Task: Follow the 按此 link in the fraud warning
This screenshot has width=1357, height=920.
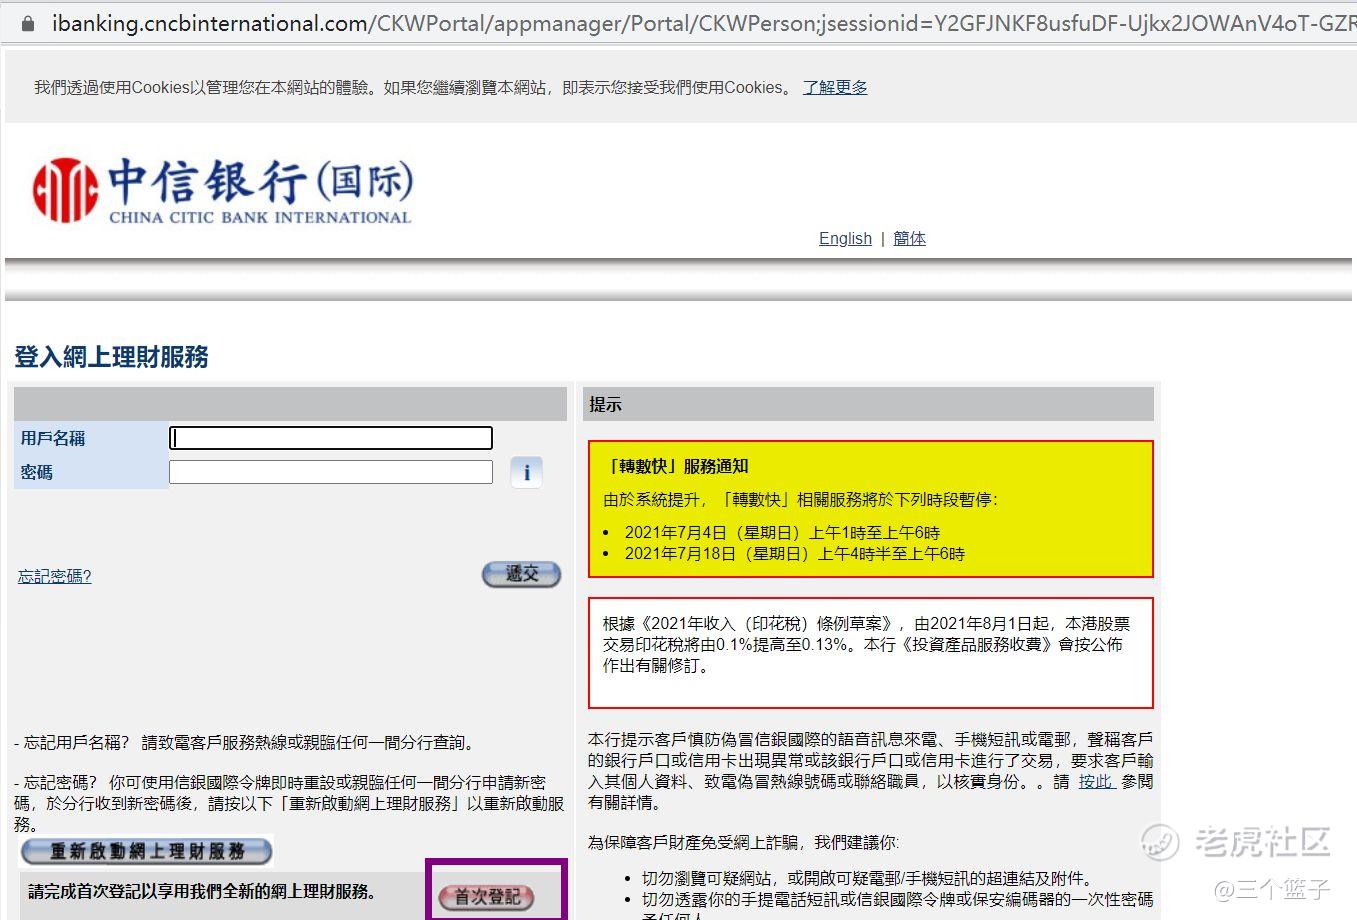Action: tap(1096, 781)
